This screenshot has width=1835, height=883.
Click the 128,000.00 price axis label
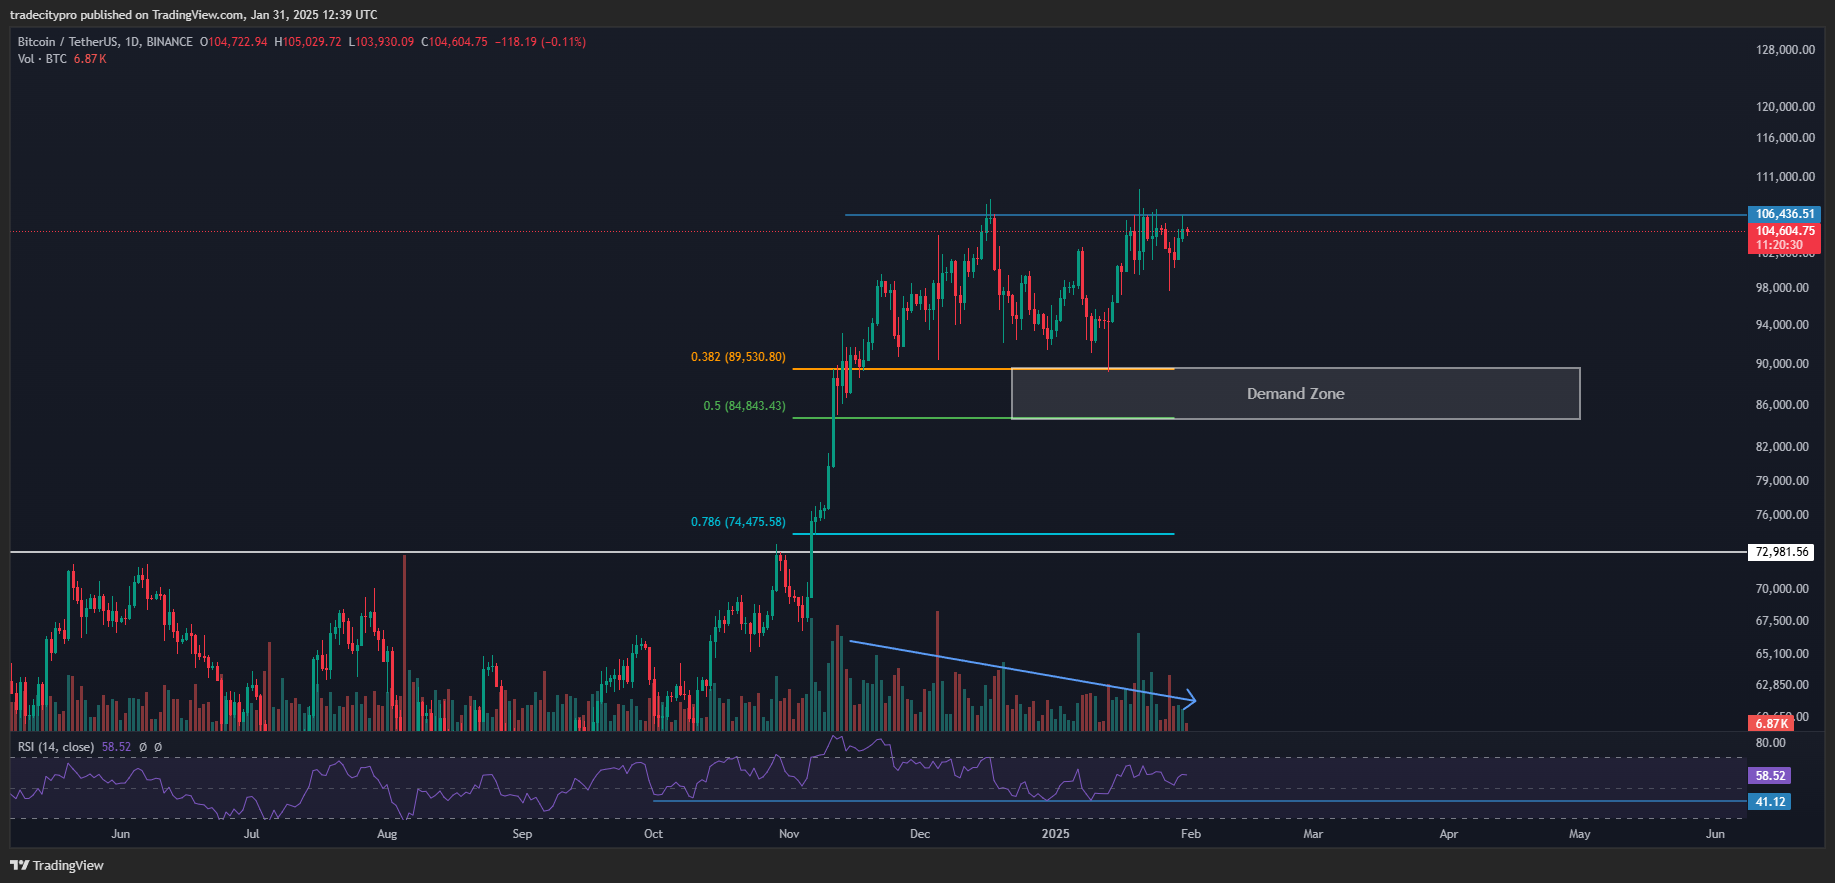click(x=1785, y=50)
